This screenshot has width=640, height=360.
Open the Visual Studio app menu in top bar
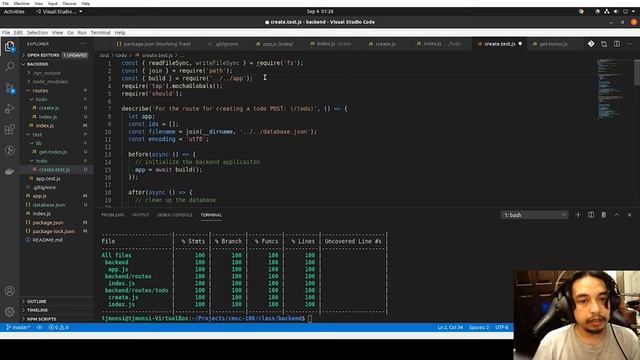click(x=59, y=11)
